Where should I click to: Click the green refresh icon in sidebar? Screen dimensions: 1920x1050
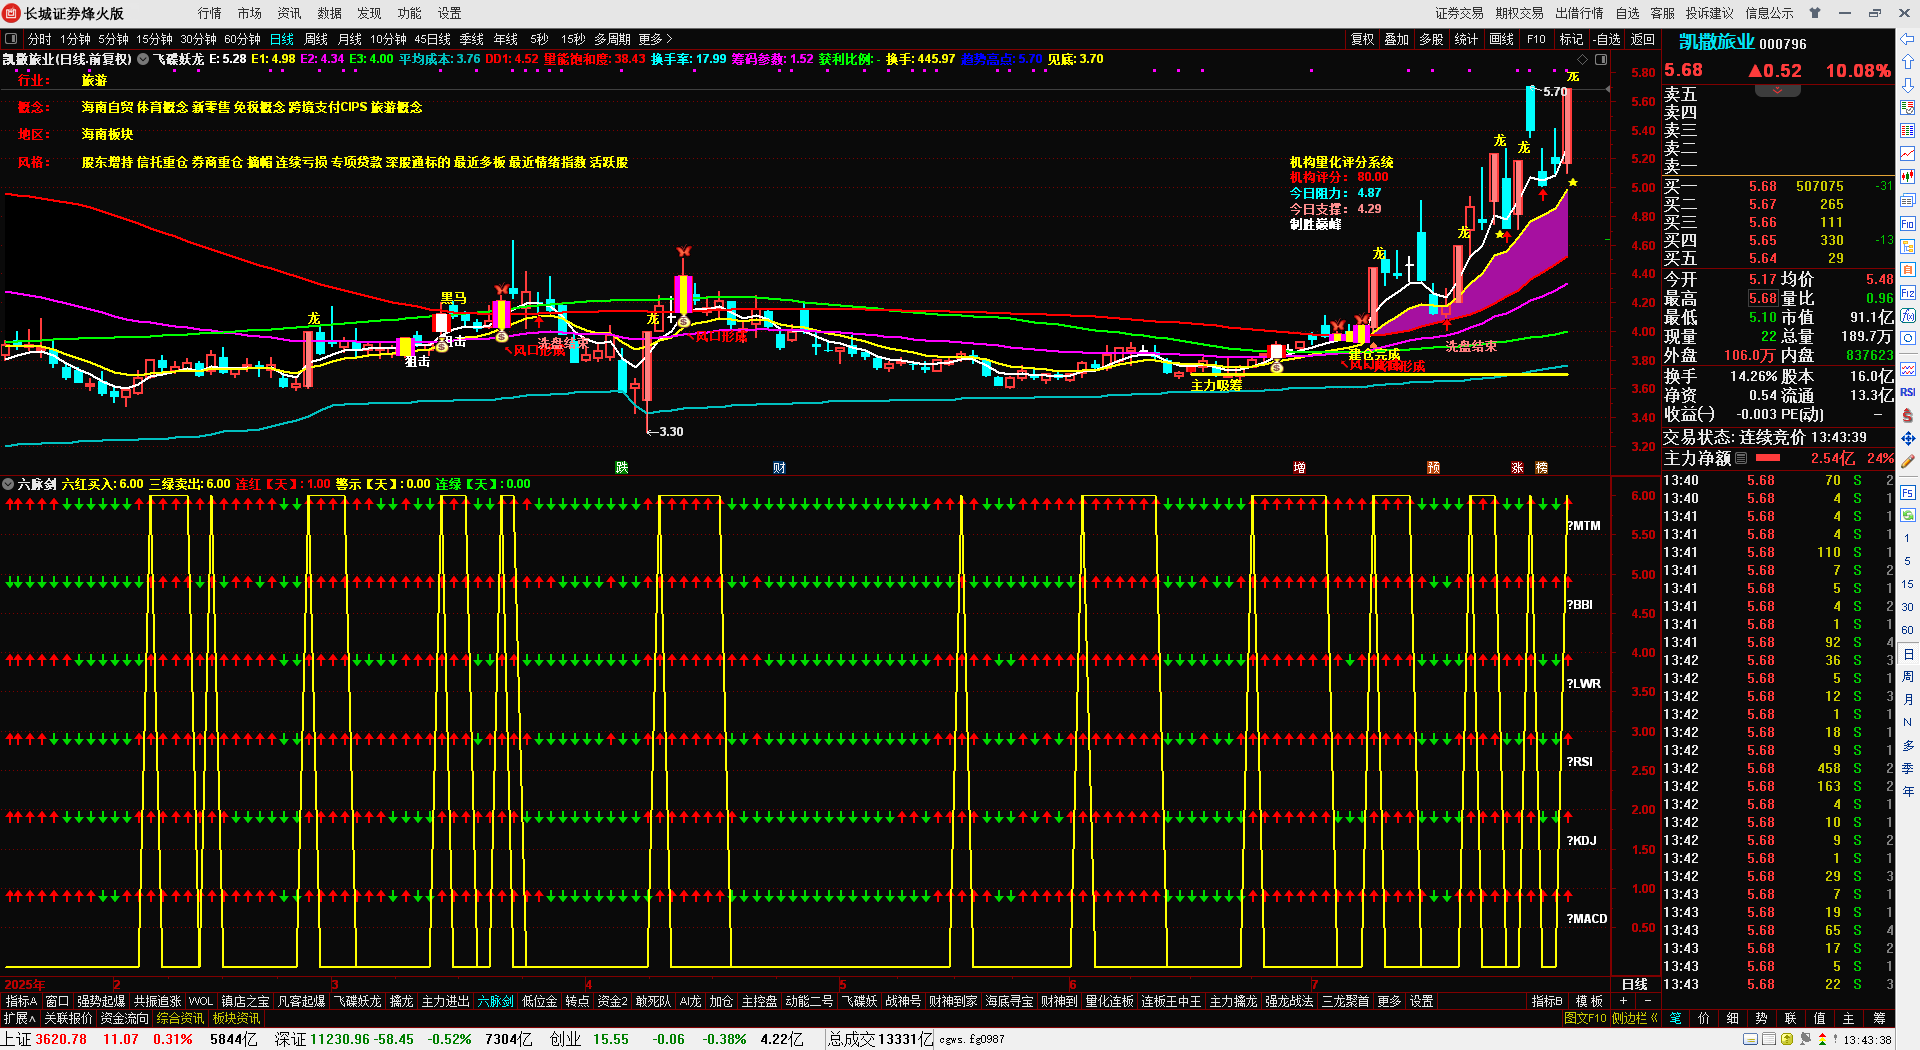(x=1908, y=516)
